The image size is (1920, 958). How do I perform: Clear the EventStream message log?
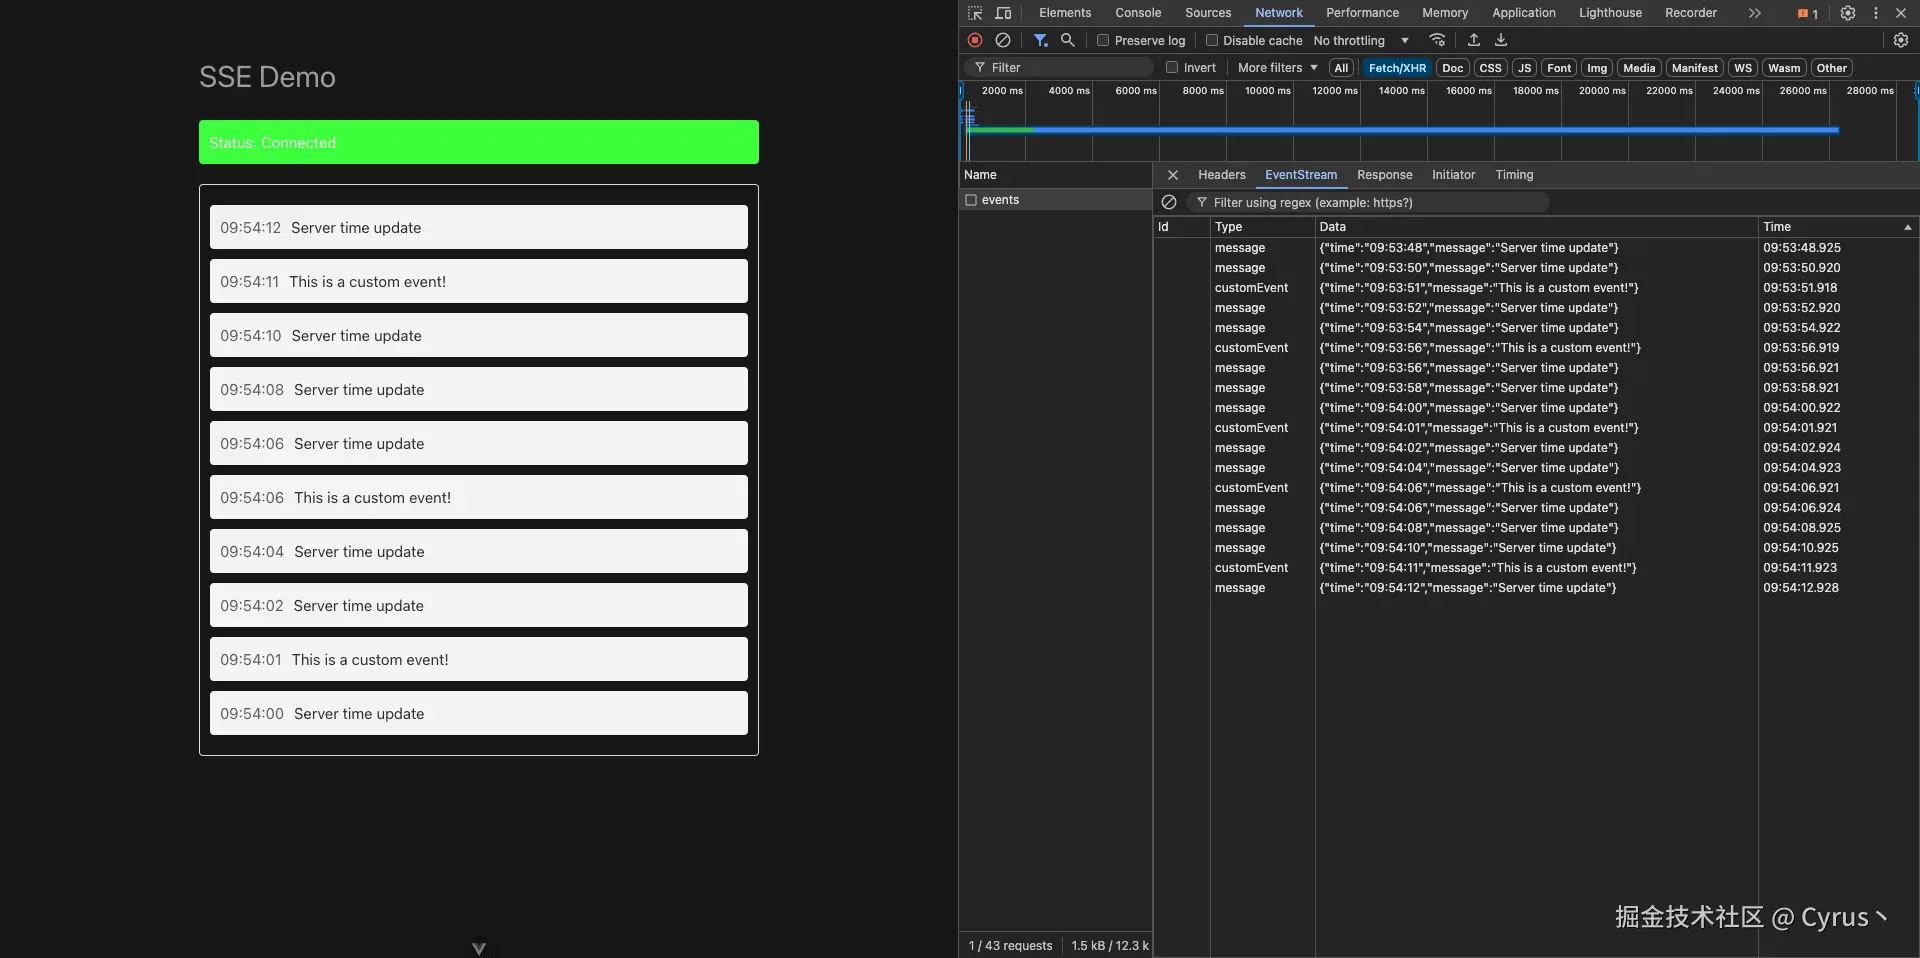click(x=1169, y=202)
